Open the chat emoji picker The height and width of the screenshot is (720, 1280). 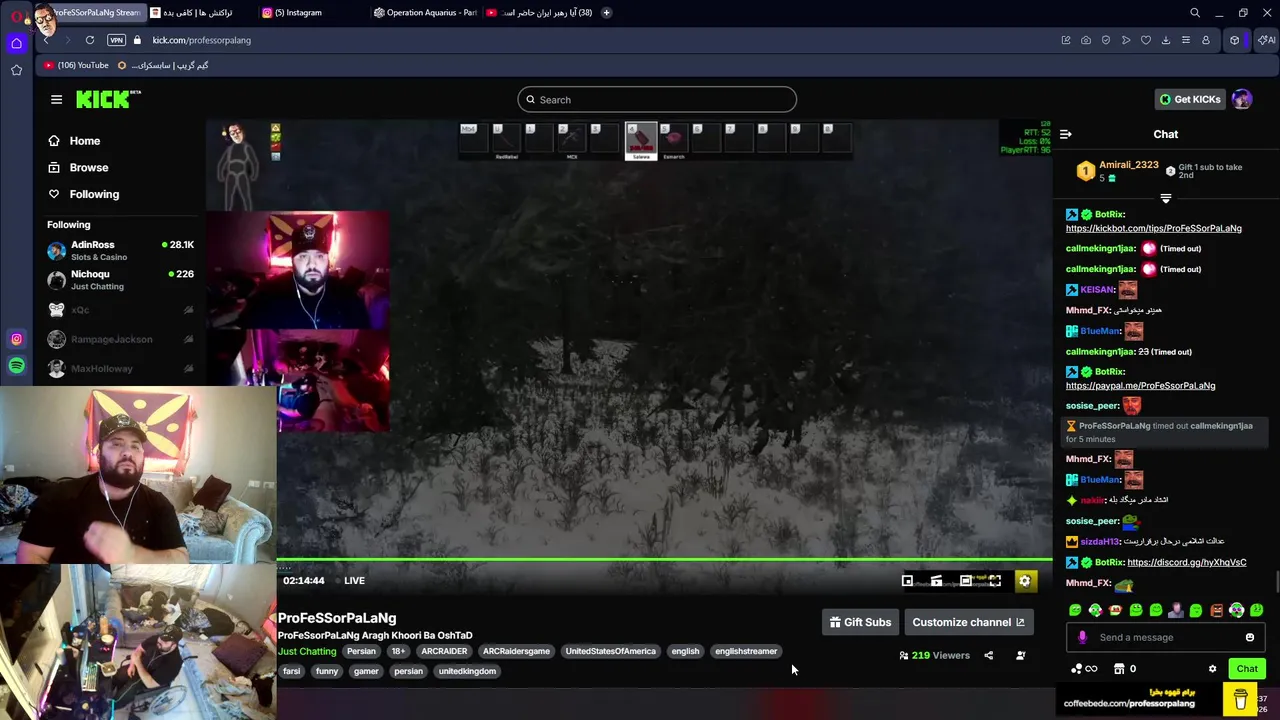1249,637
